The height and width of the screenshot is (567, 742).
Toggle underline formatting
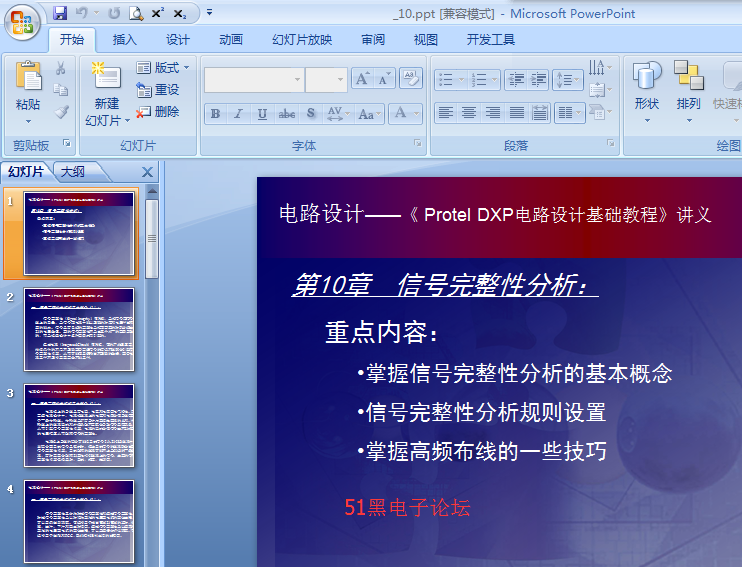262,114
